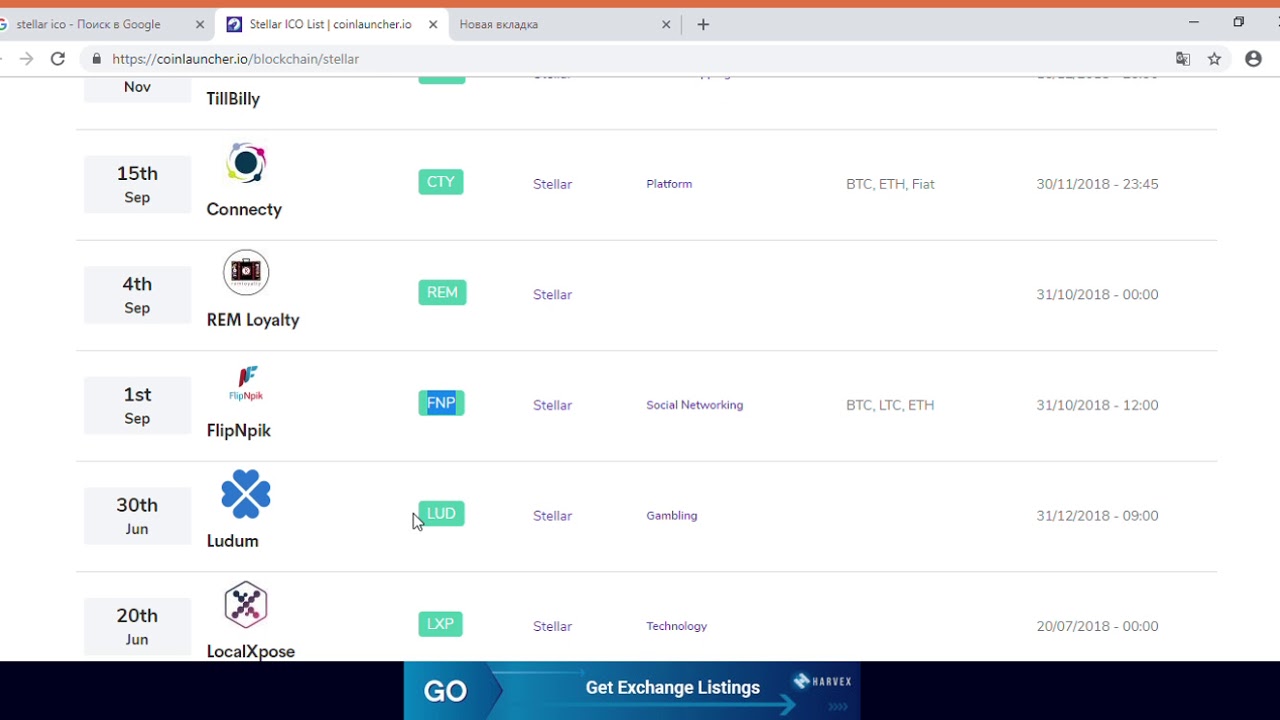Click the LUD token badge
The image size is (1280, 720).
(441, 513)
